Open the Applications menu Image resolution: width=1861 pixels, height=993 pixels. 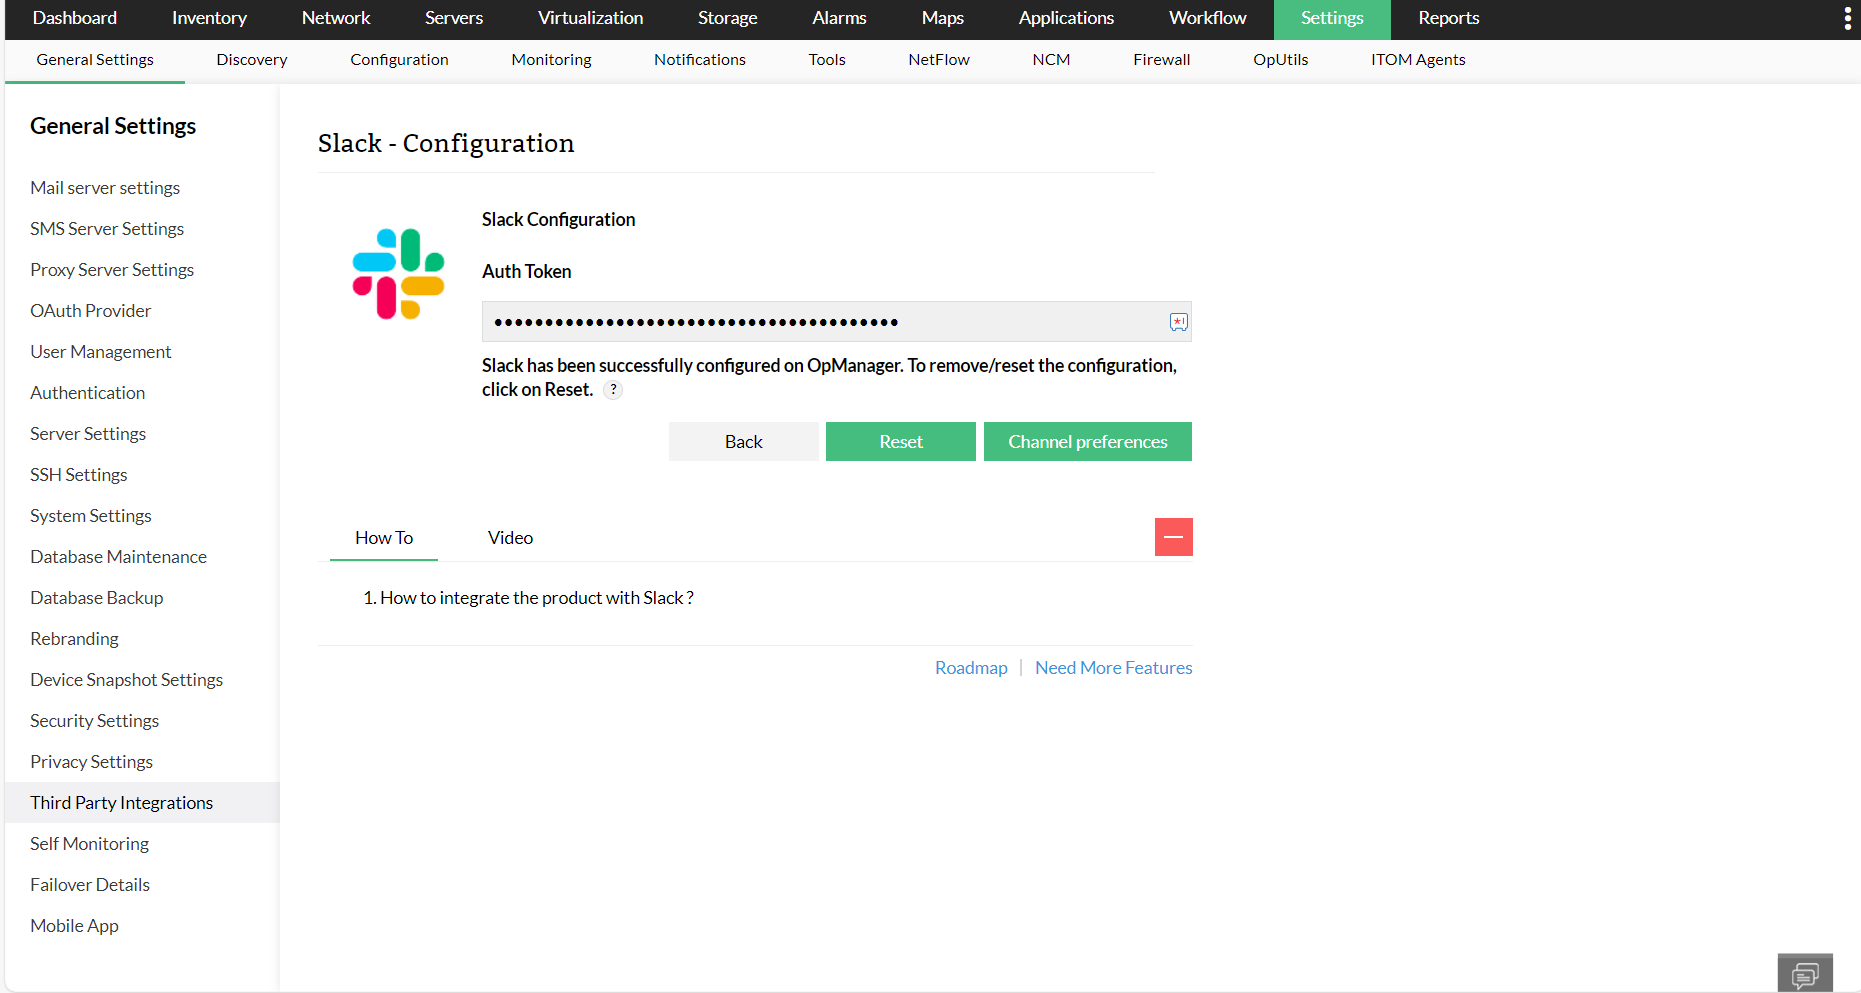tap(1067, 18)
